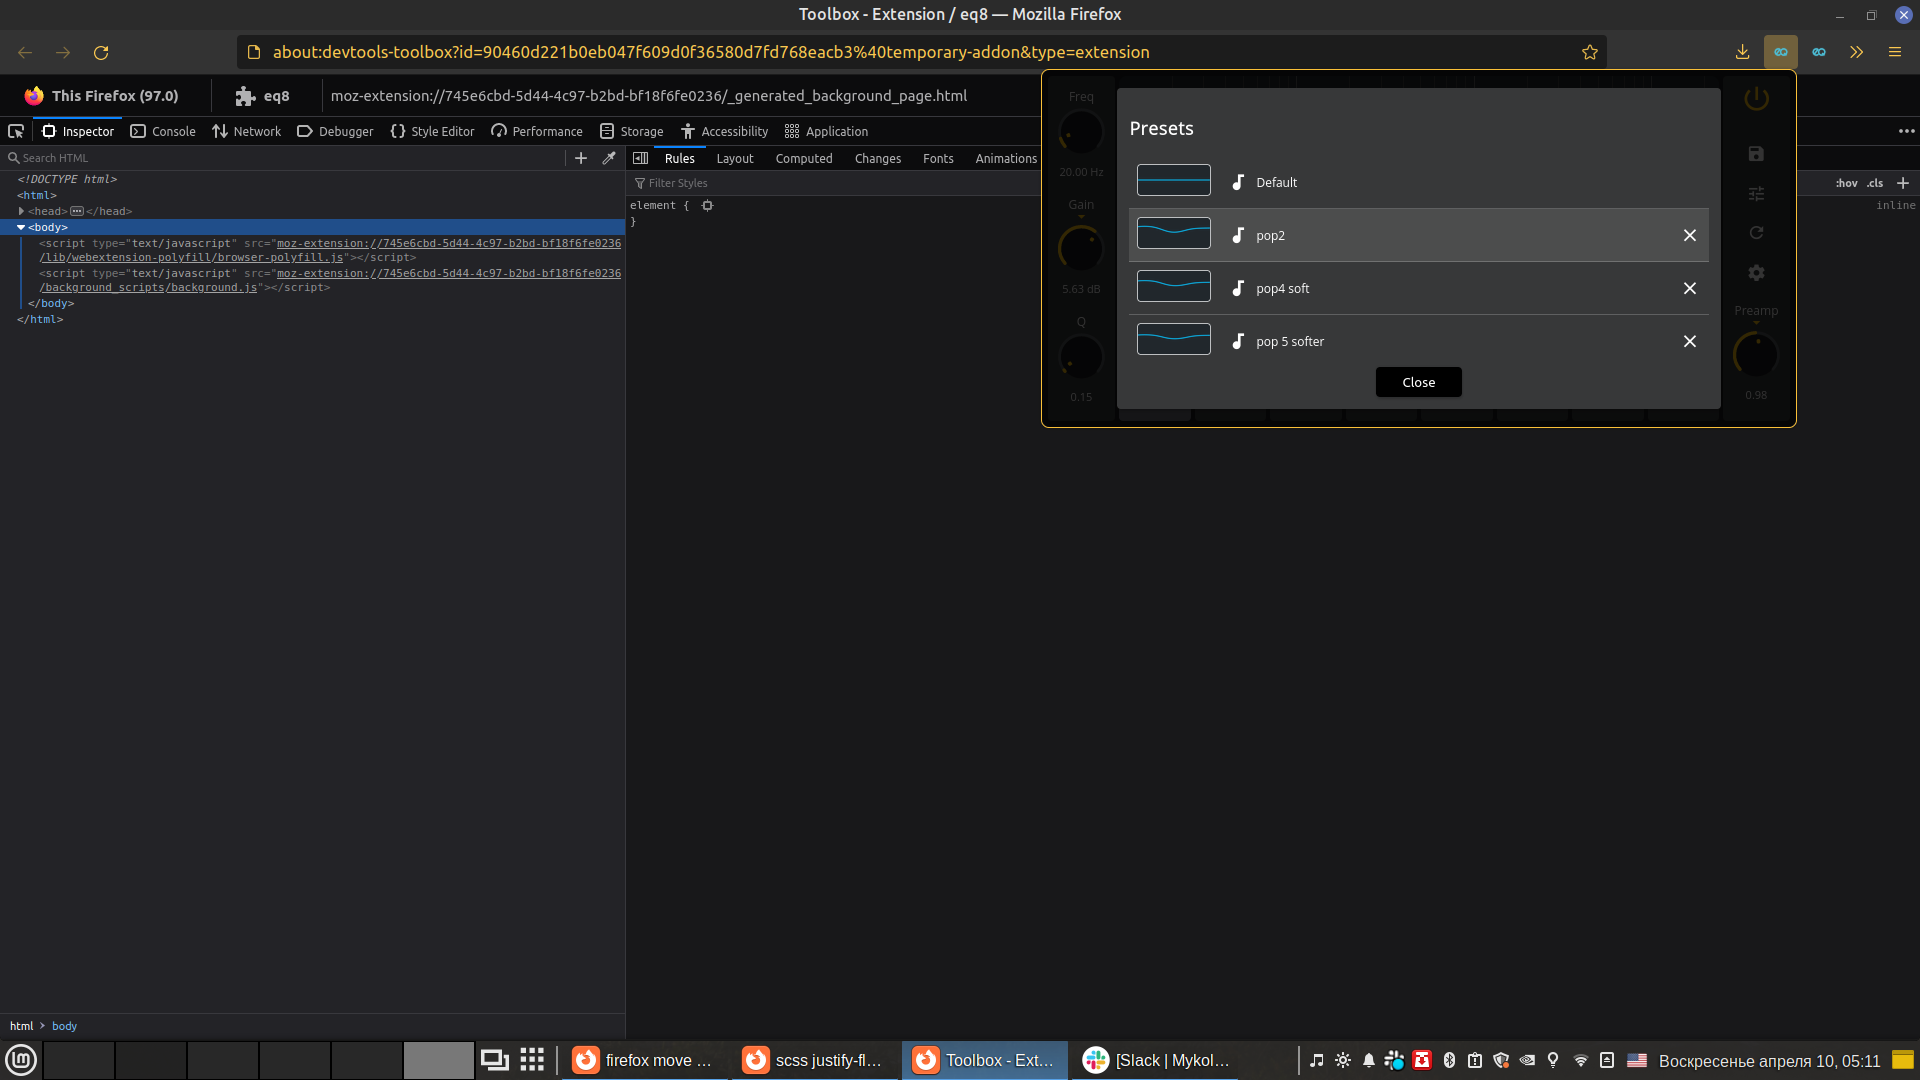Delete the pop2 preset
The image size is (1920, 1080).
(x=1689, y=235)
